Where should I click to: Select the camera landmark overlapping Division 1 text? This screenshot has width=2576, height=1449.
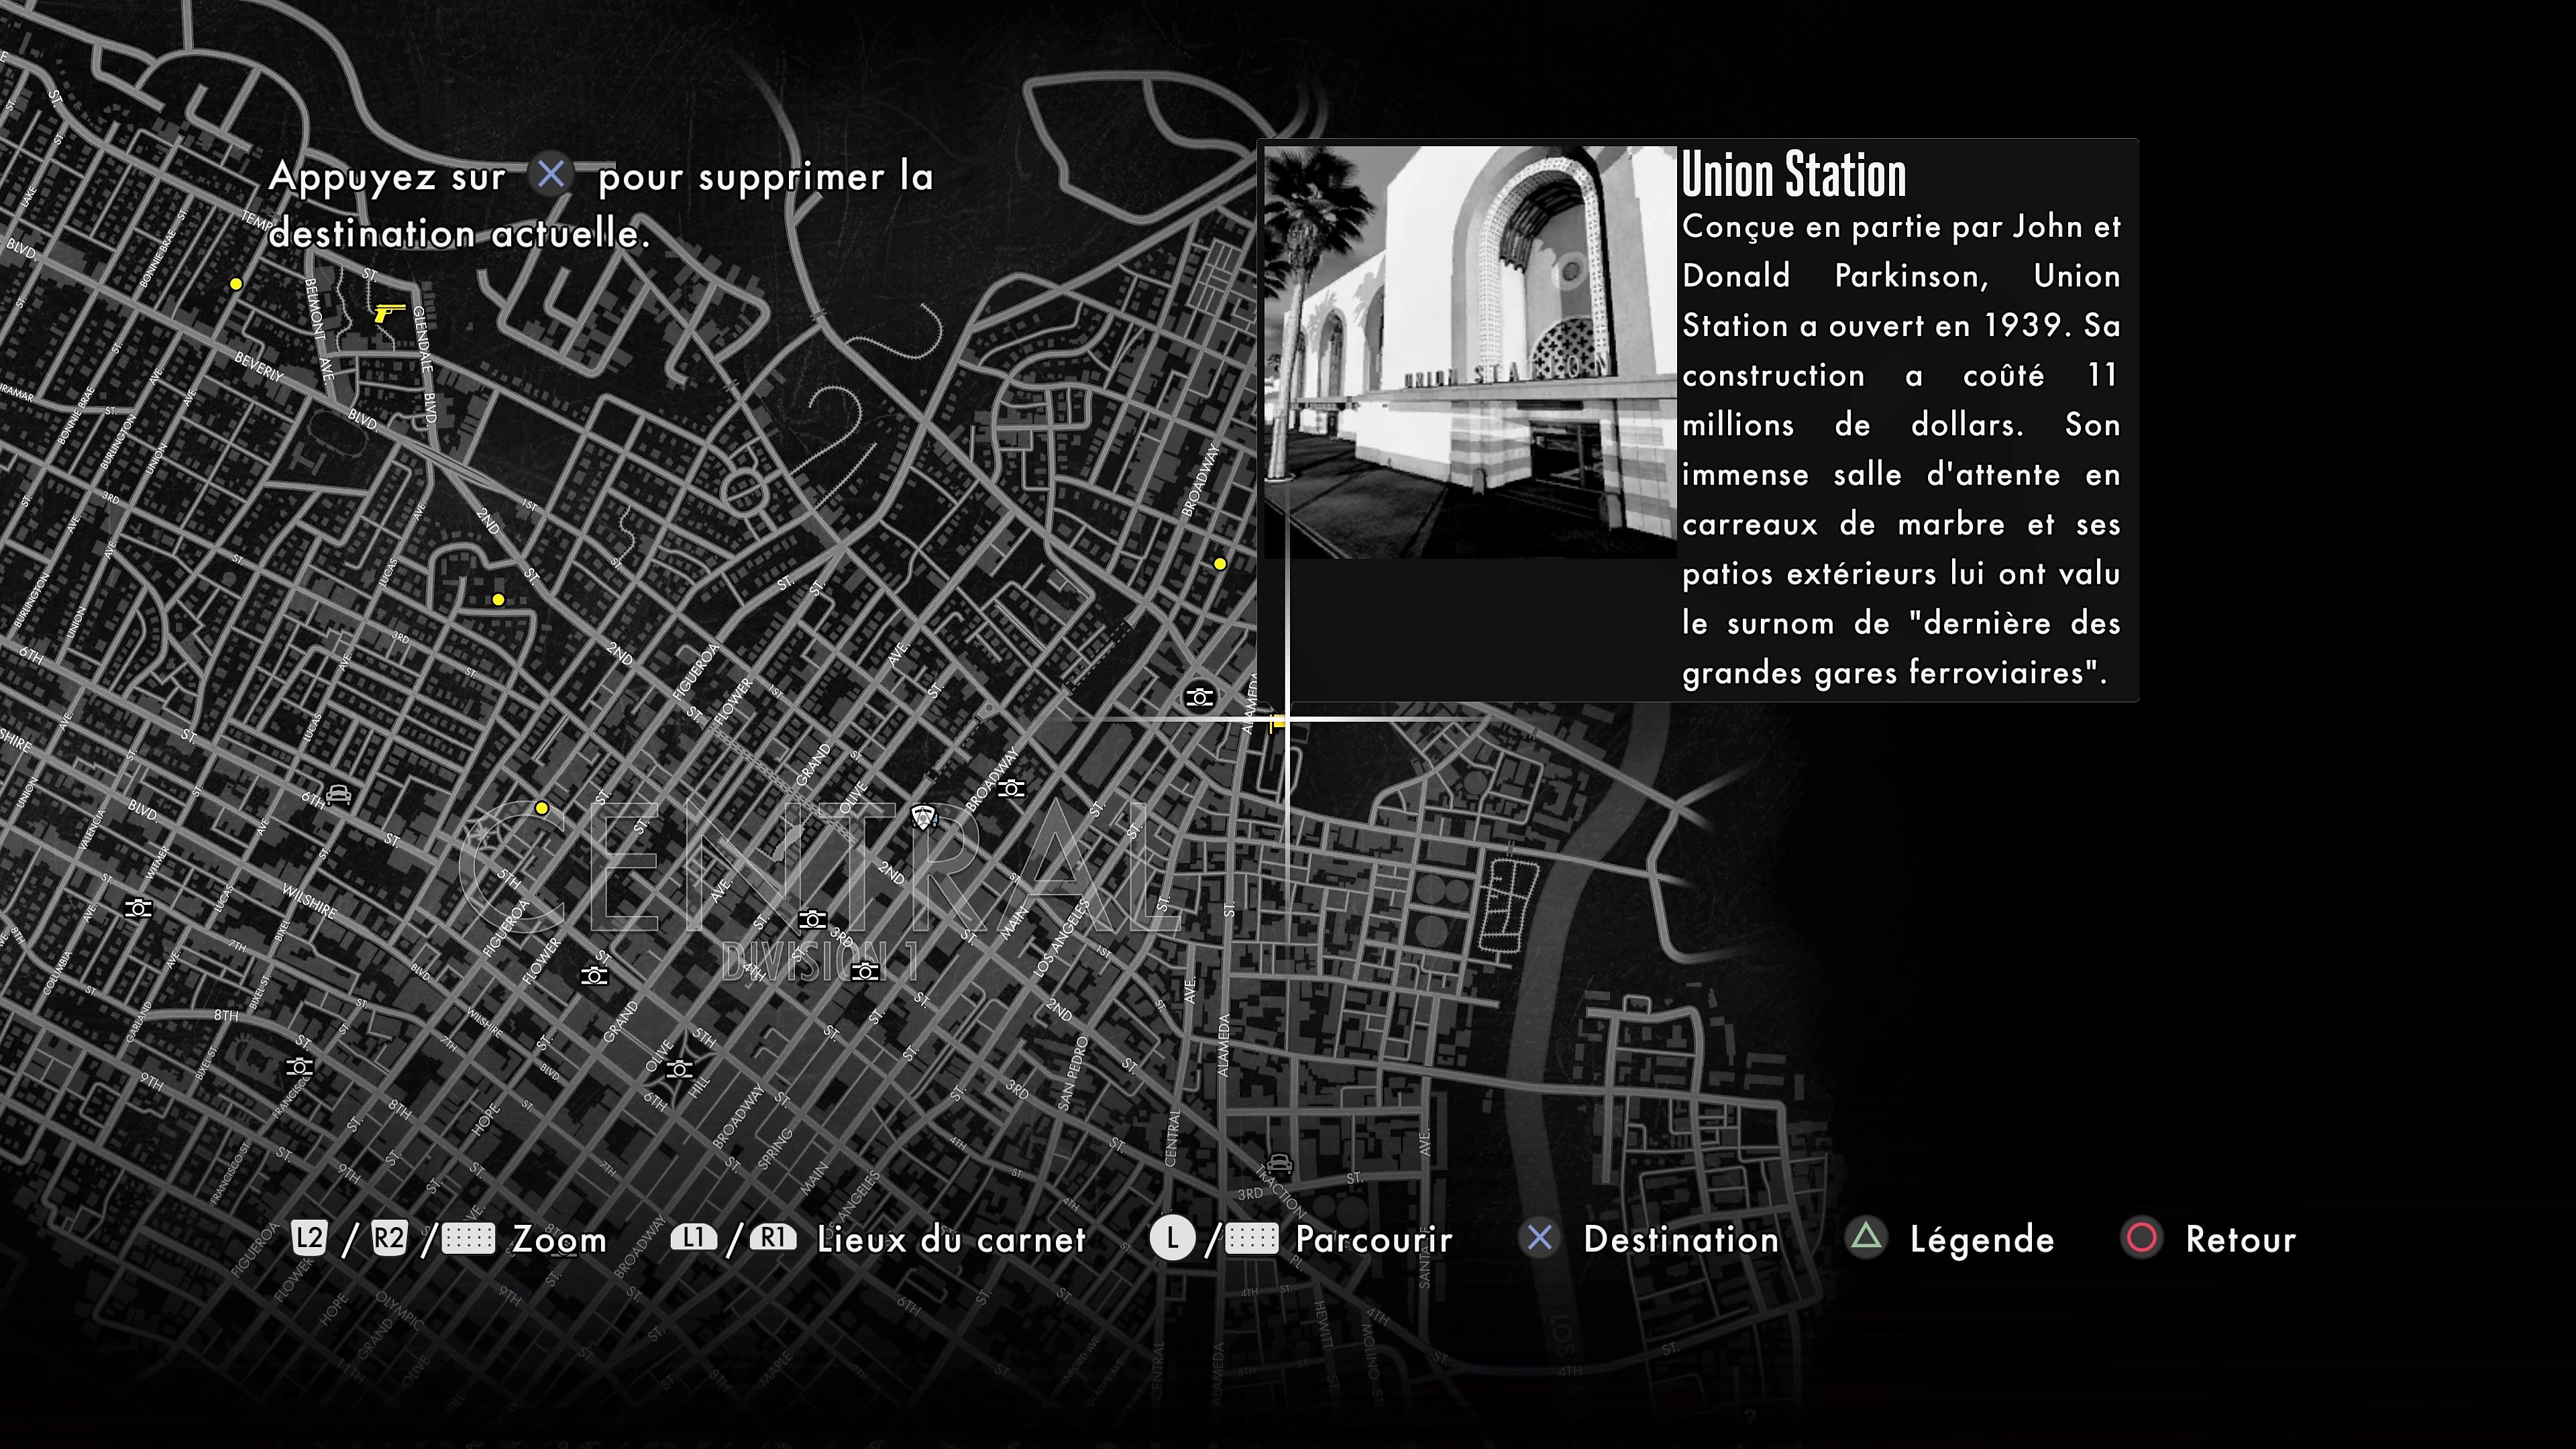click(x=865, y=971)
